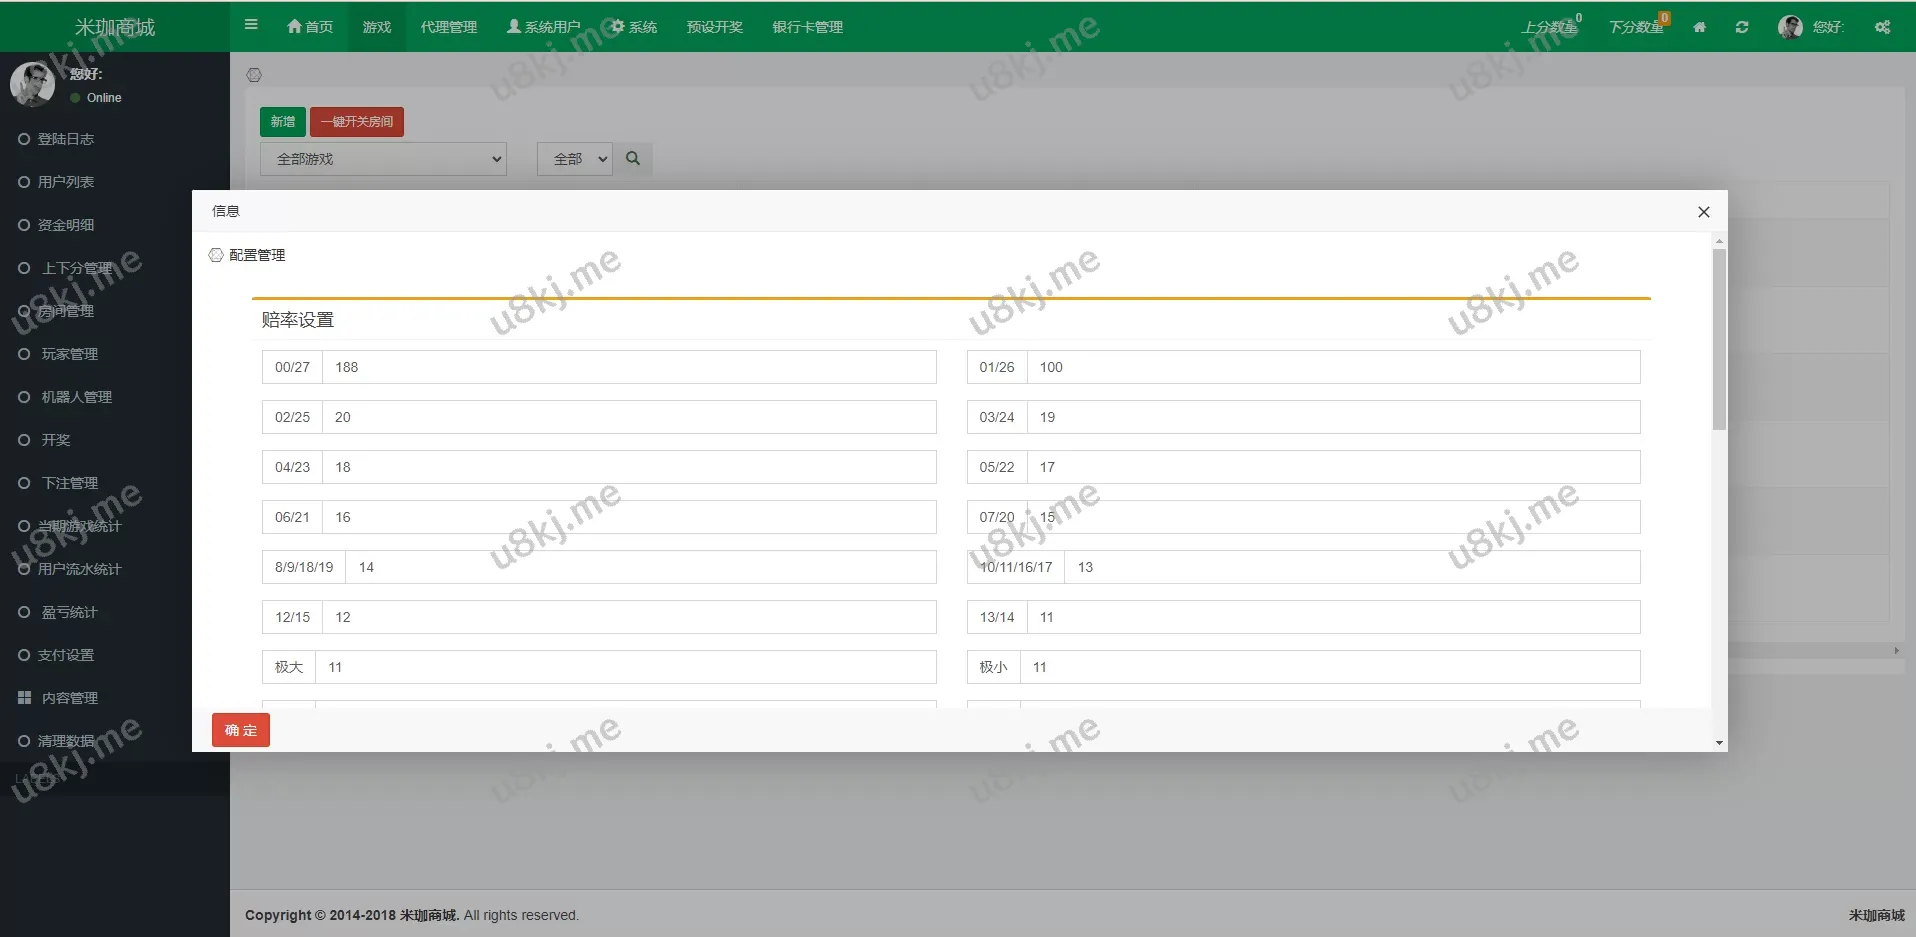Click the dialog's vertical scrollbar thumb
Screen dimensions: 1916x937
[x=1719, y=340]
